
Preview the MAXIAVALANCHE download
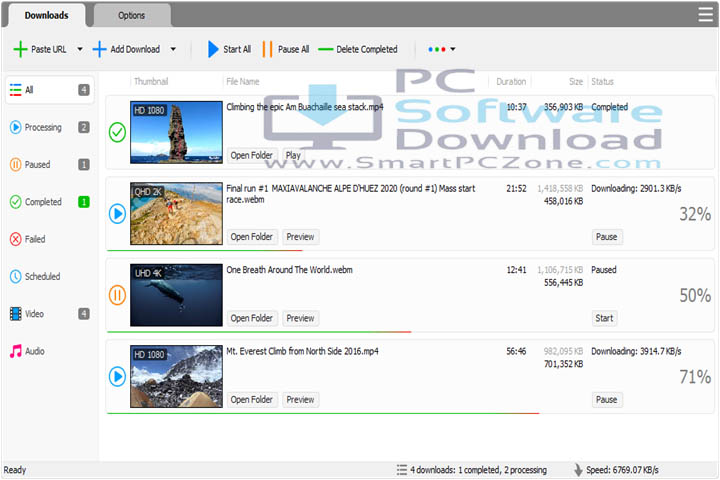pyautogui.click(x=300, y=237)
